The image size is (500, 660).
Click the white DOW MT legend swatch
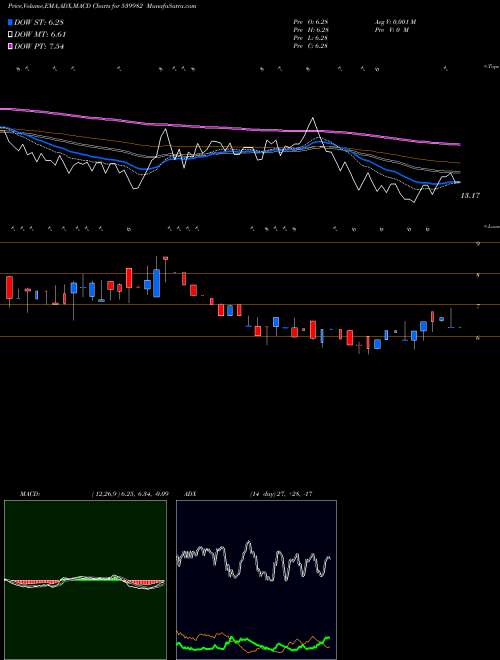tap(10, 35)
